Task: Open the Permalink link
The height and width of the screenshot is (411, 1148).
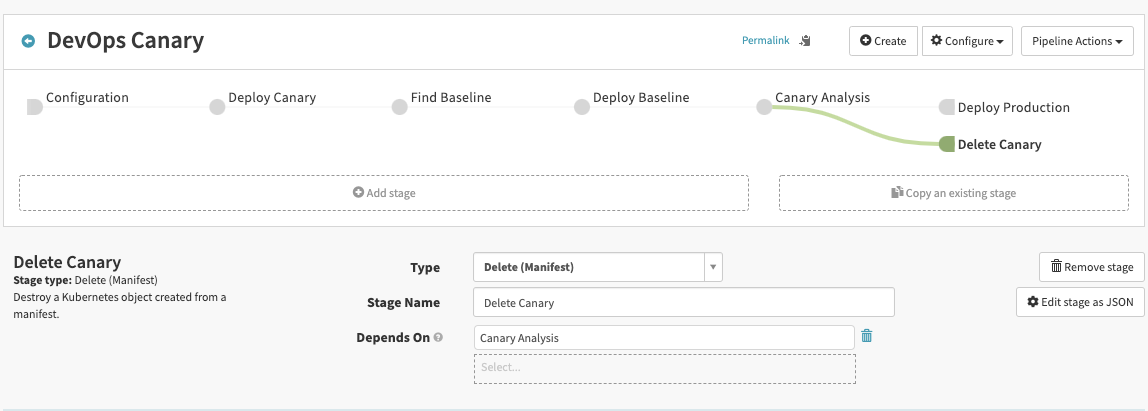Action: [765, 41]
